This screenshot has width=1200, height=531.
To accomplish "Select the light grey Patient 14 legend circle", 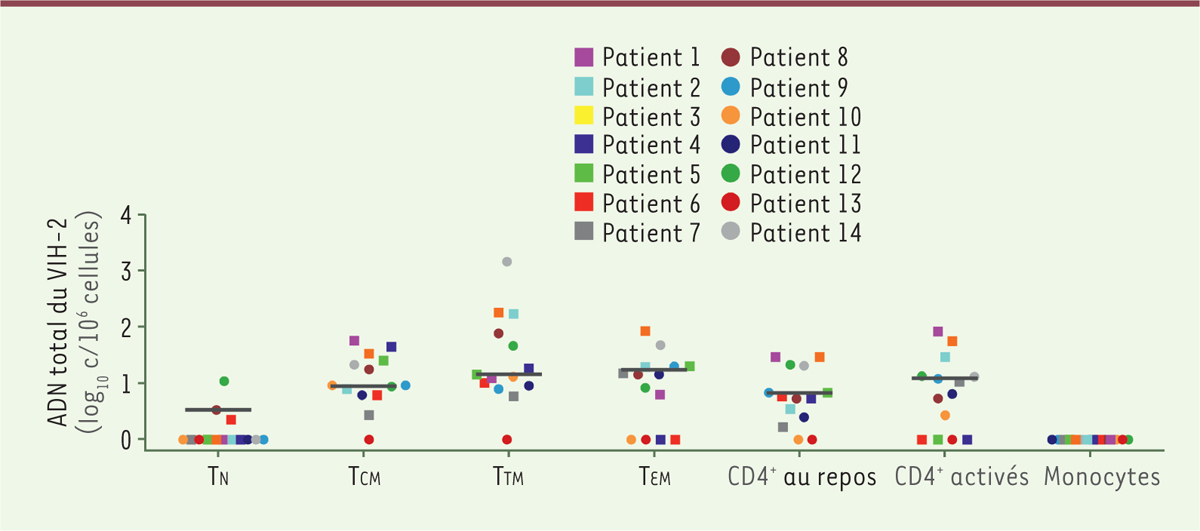I will click(x=732, y=232).
